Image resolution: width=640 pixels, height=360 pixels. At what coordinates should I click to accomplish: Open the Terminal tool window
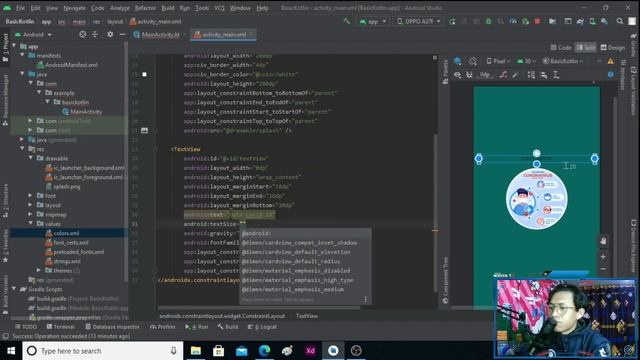60,327
